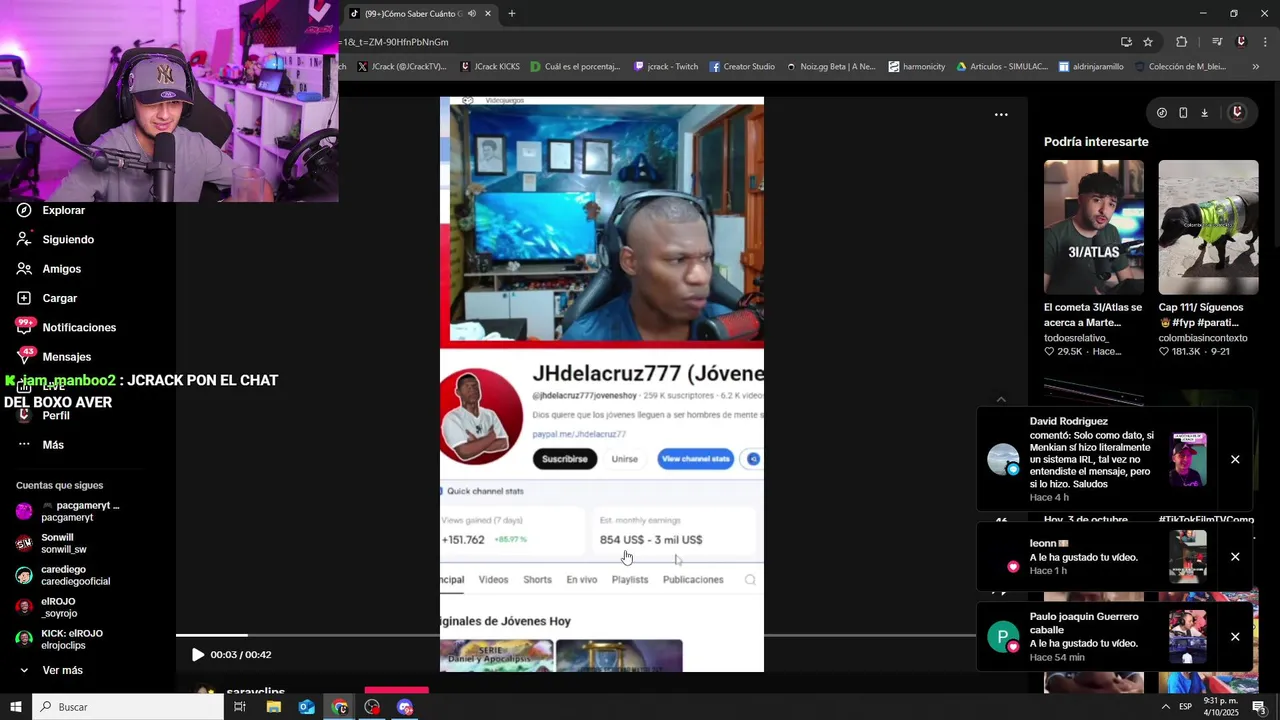Dismiss David Rodriguez comment notification
The height and width of the screenshot is (720, 1280).
pos(1235,460)
